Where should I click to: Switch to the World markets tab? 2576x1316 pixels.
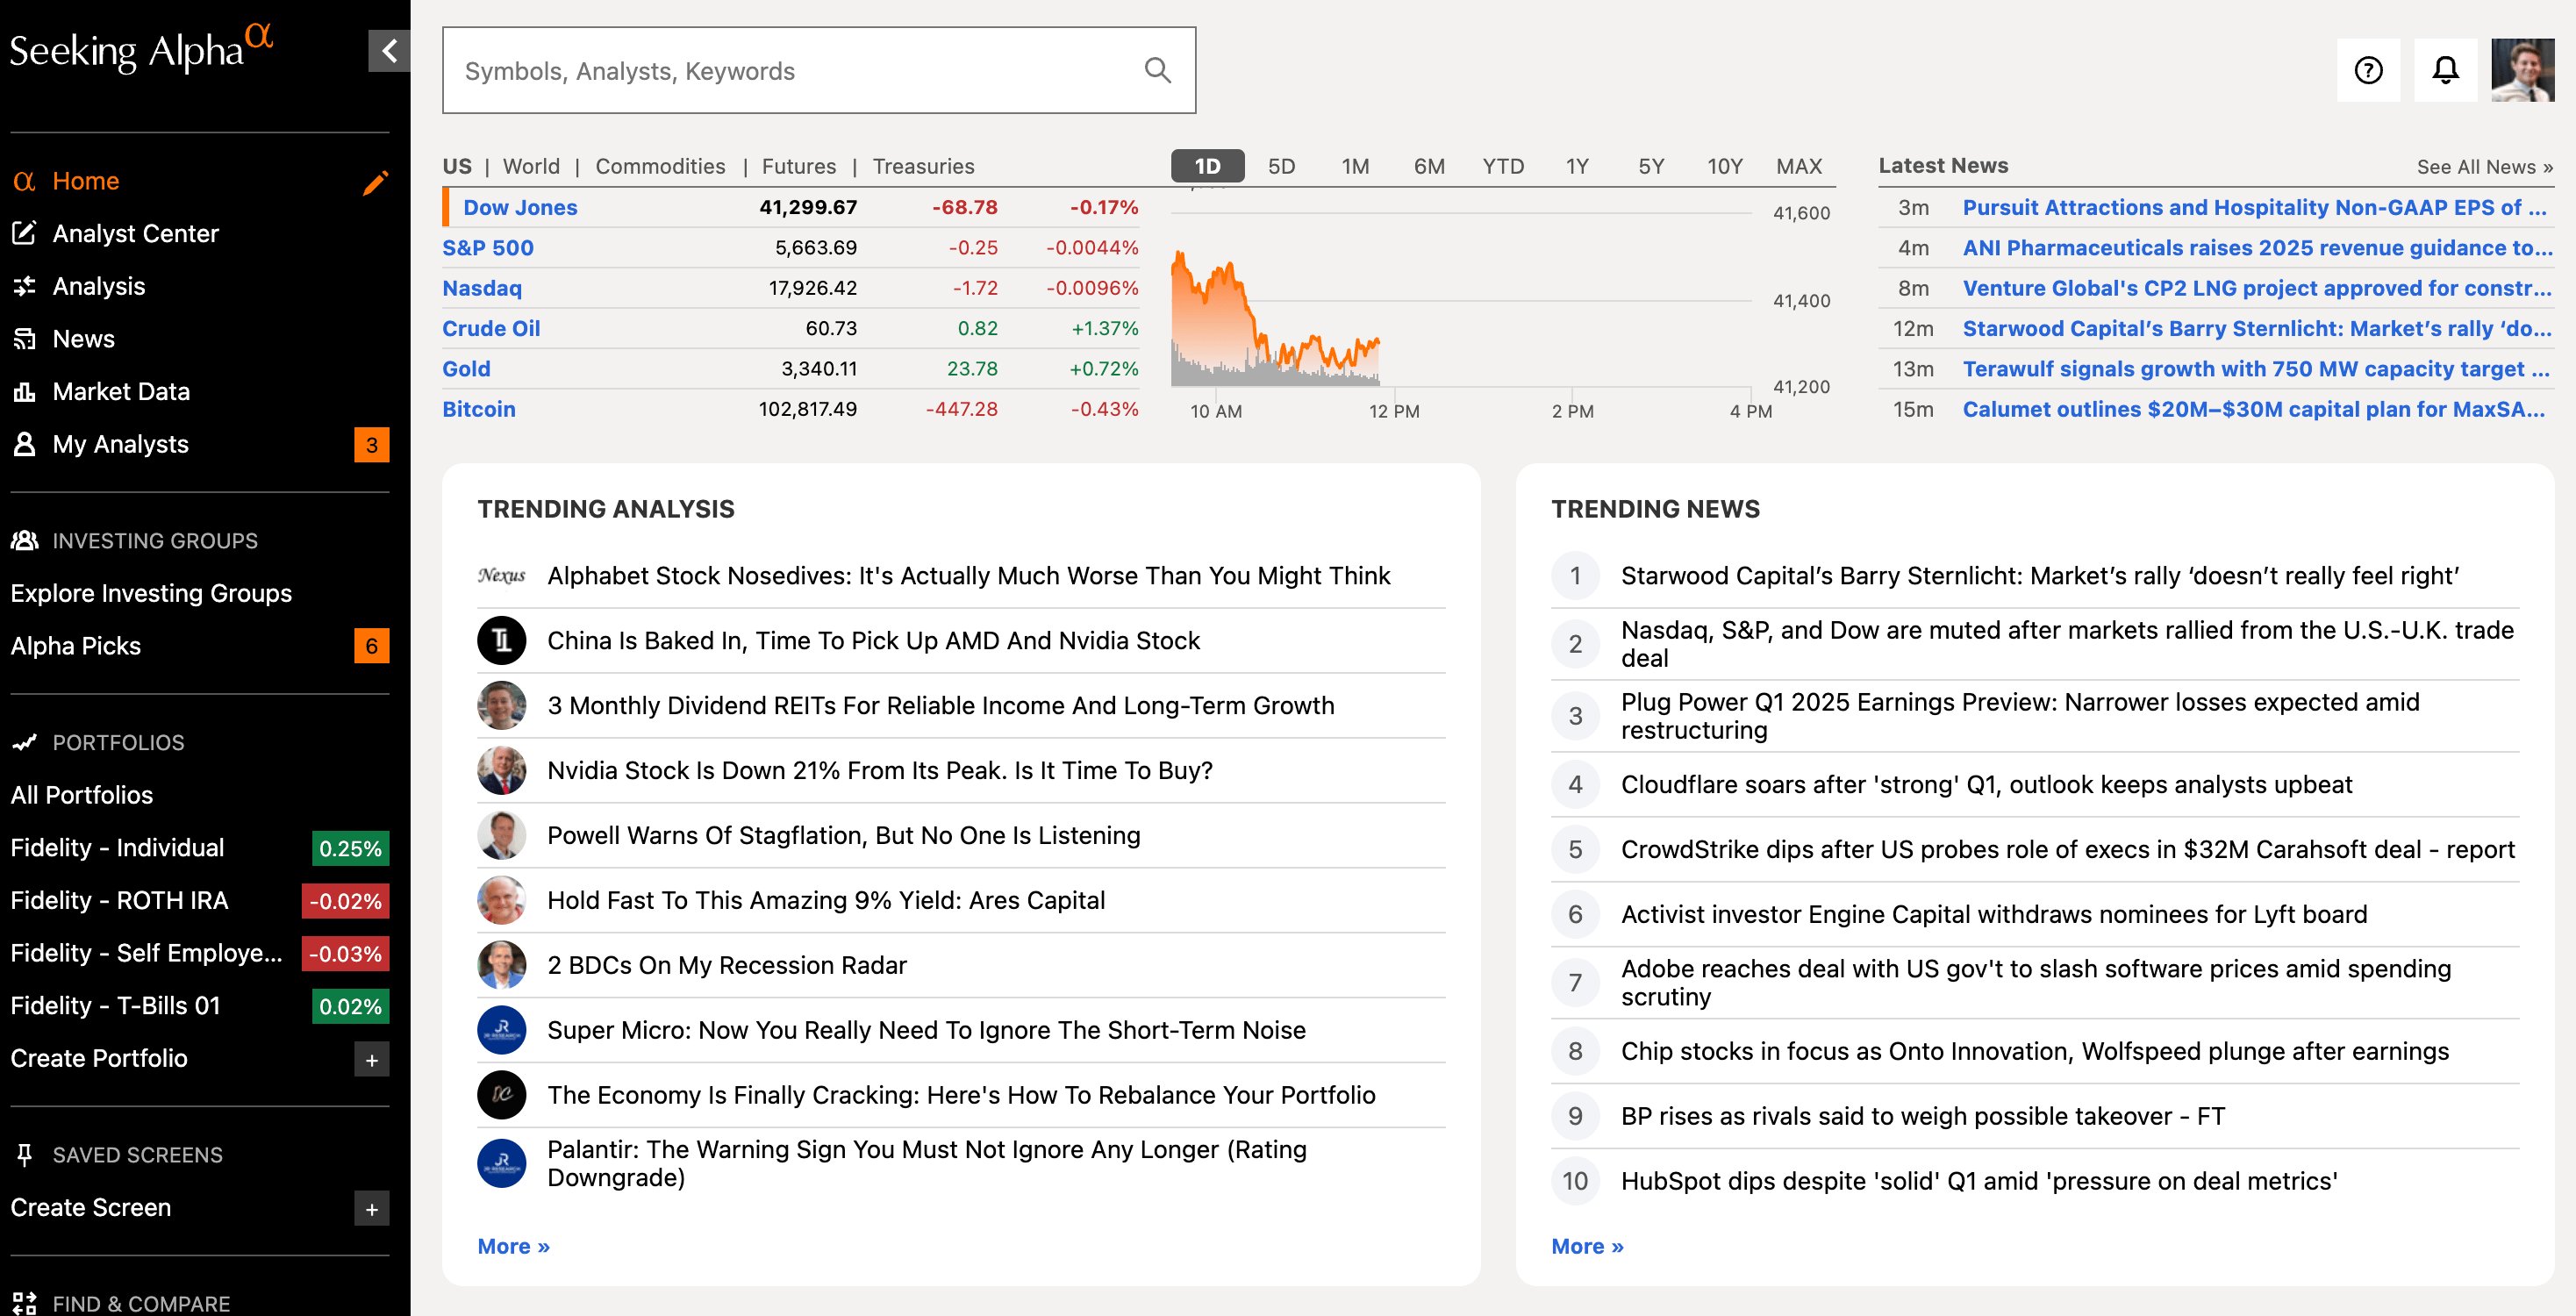click(531, 166)
